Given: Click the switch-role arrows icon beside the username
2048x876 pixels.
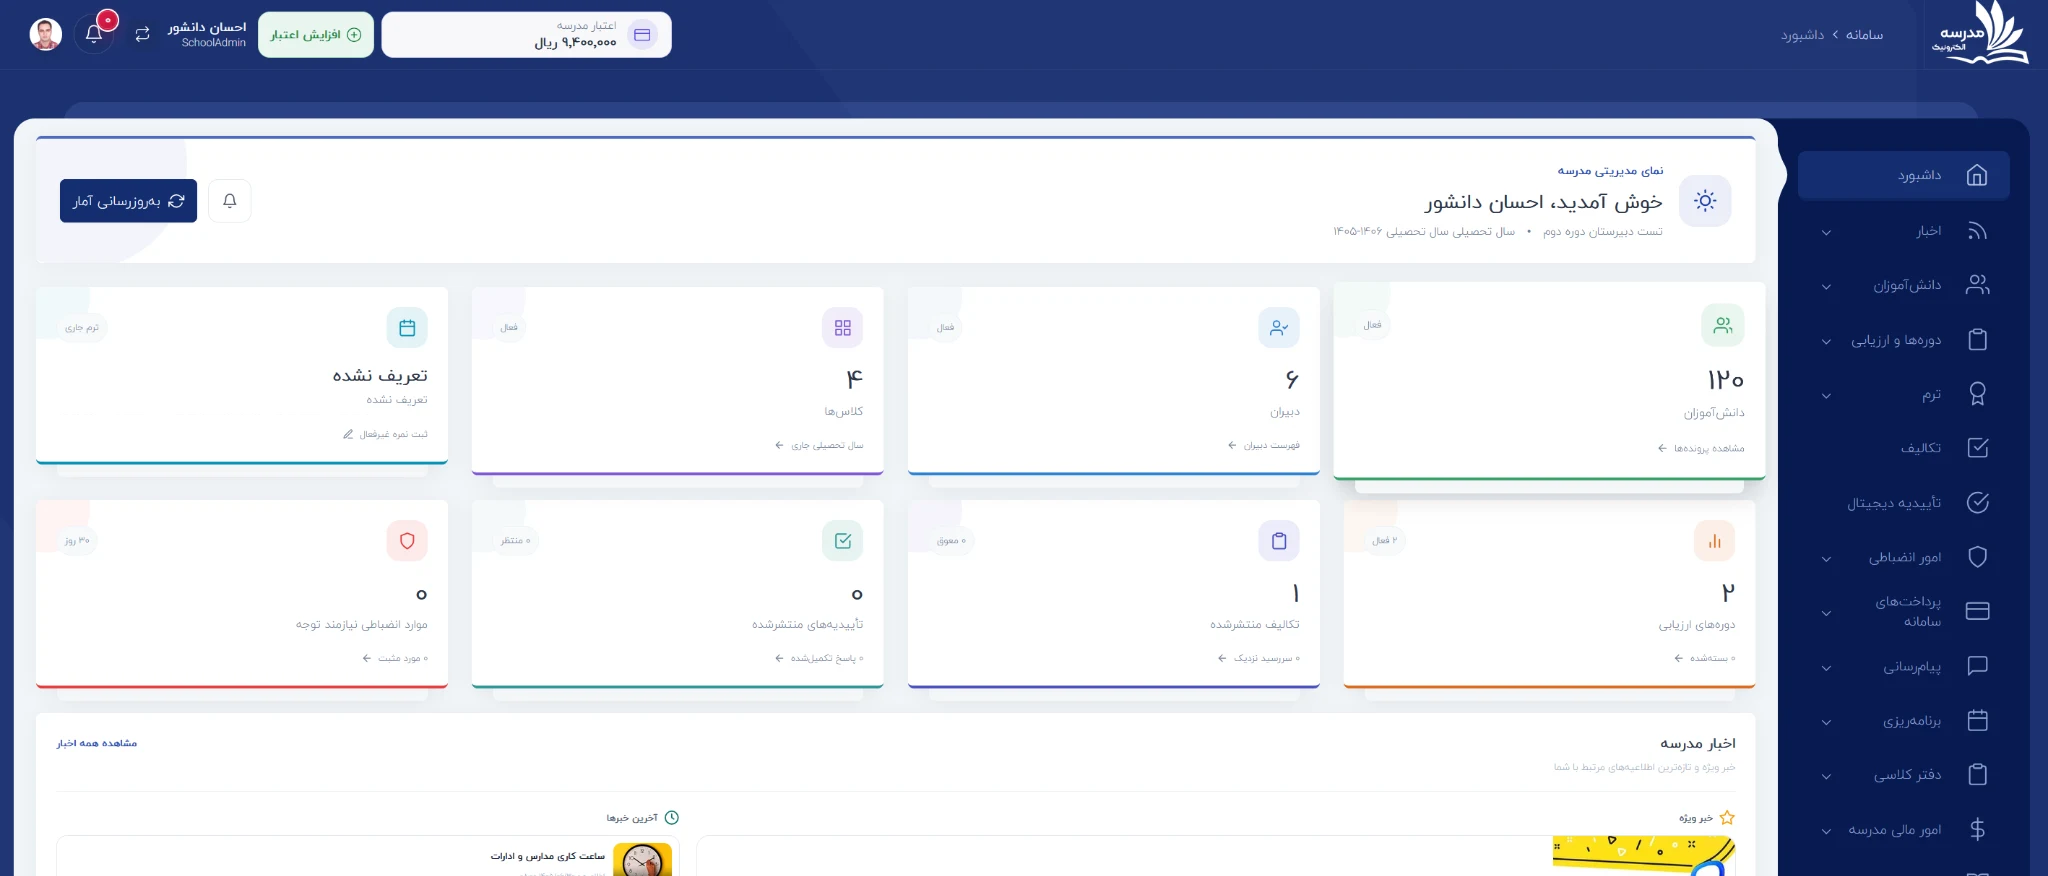Looking at the screenshot, I should tap(143, 34).
